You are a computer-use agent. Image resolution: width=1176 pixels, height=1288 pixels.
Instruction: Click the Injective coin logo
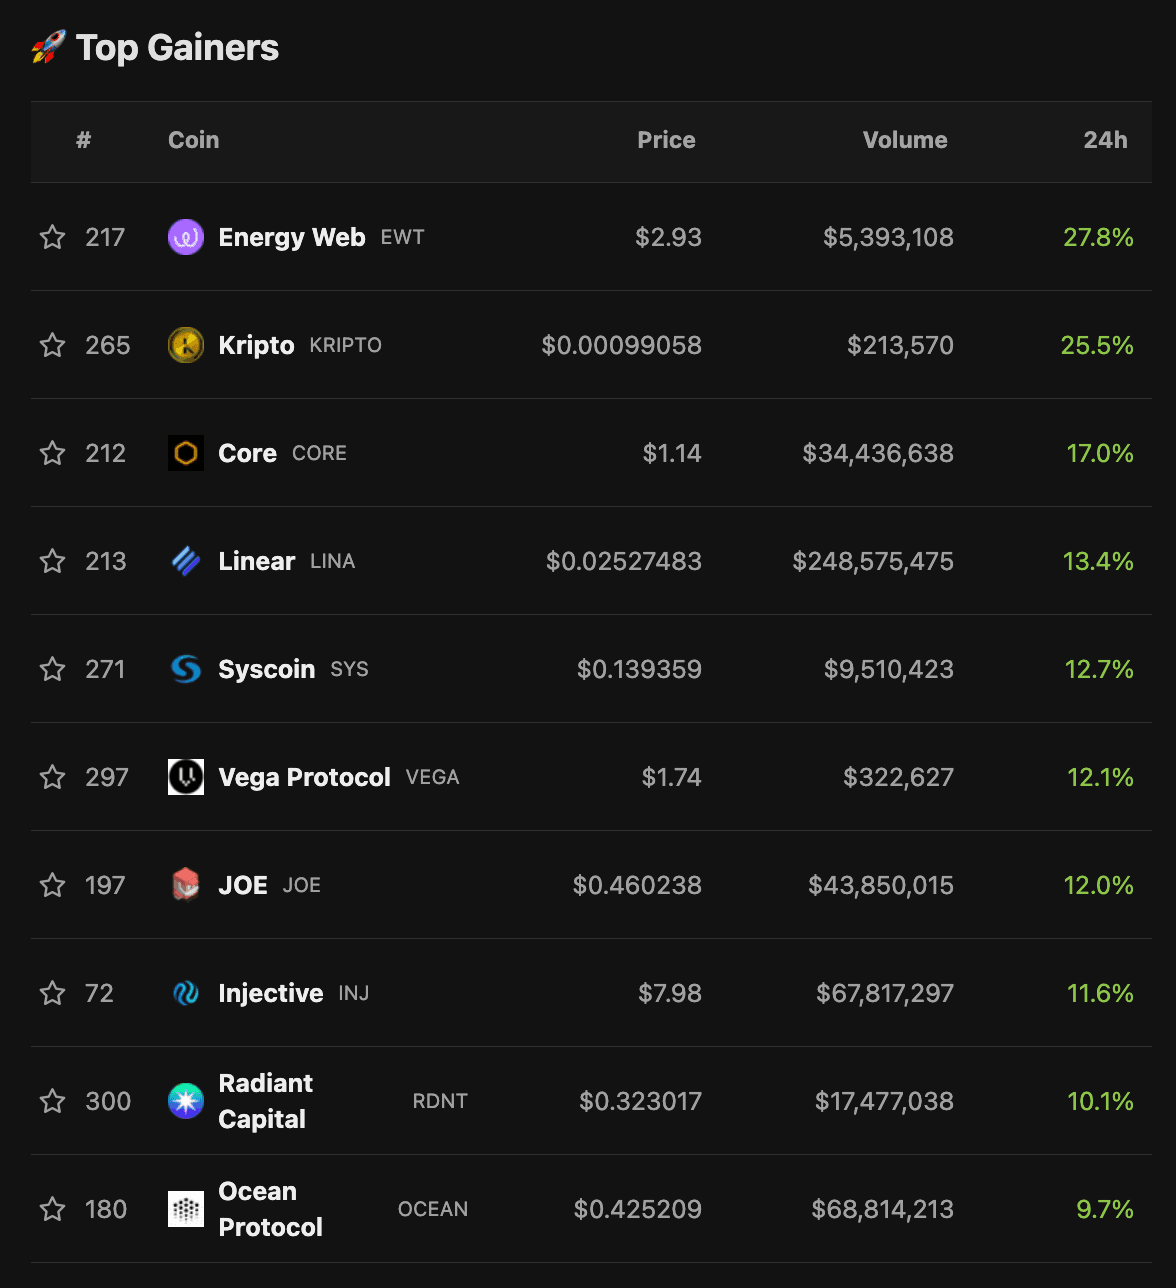point(186,993)
